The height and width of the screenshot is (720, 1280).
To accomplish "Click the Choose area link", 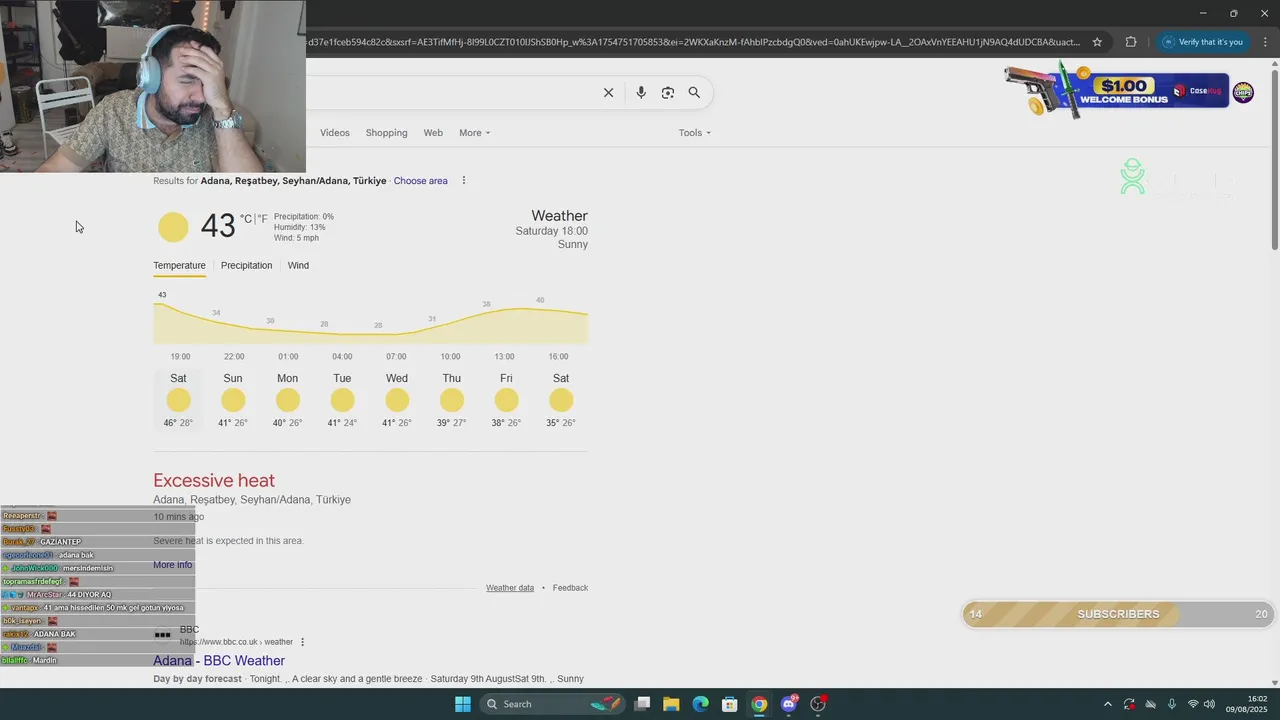I will (420, 181).
